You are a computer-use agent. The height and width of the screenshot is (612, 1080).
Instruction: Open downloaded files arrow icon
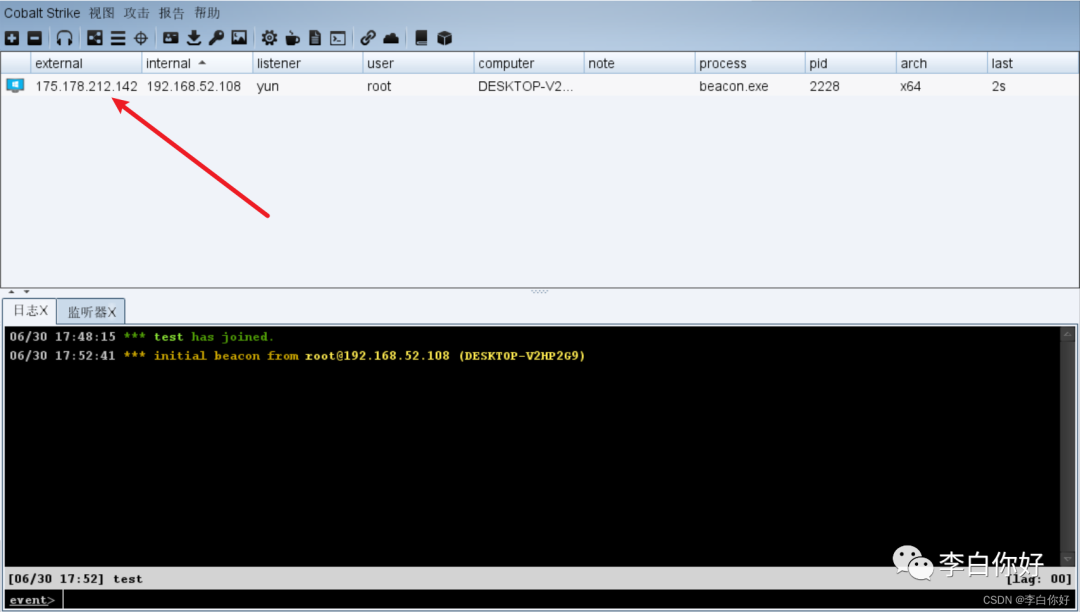coord(194,38)
